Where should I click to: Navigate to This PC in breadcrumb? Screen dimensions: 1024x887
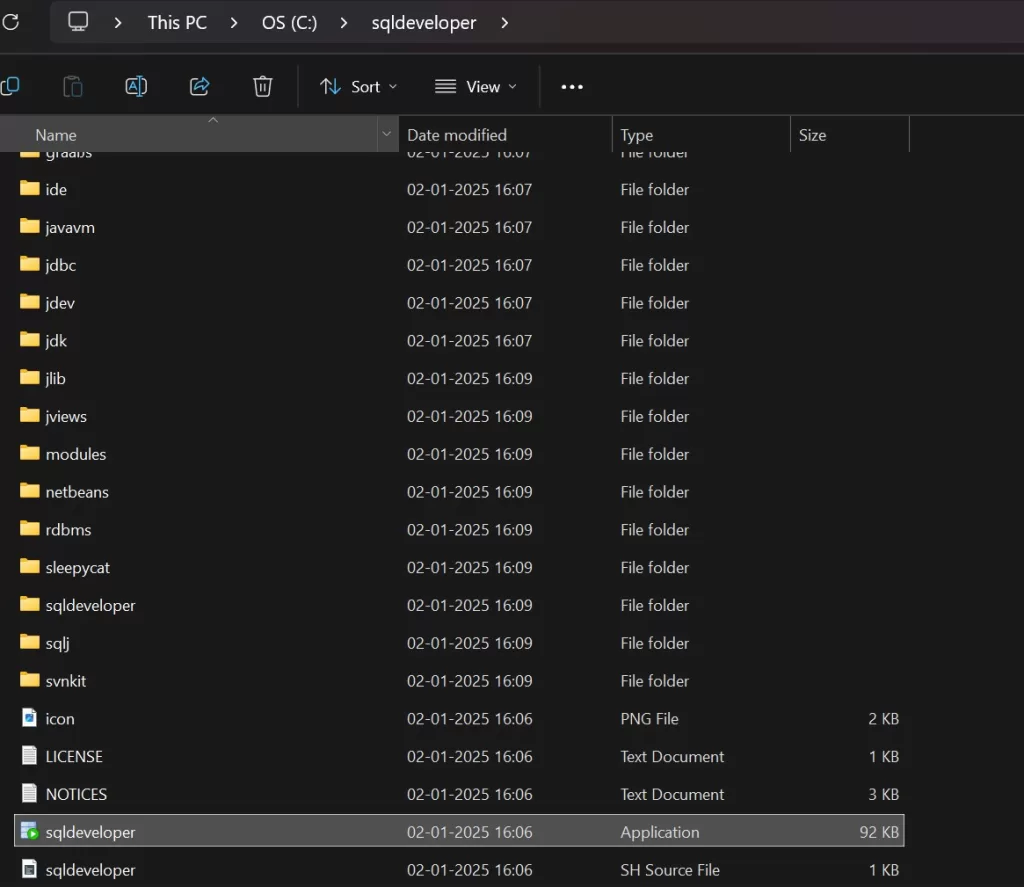tap(177, 22)
